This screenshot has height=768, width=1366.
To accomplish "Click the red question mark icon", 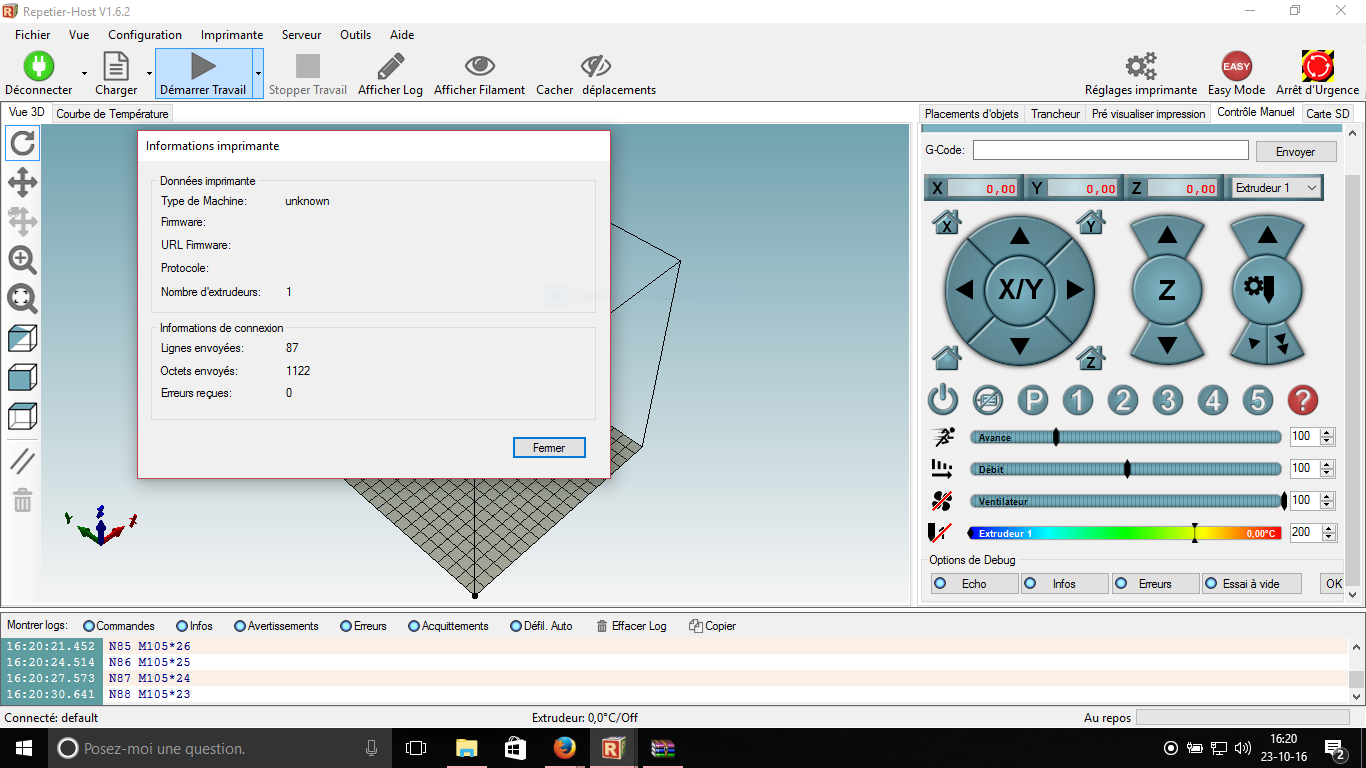I will tap(1302, 400).
